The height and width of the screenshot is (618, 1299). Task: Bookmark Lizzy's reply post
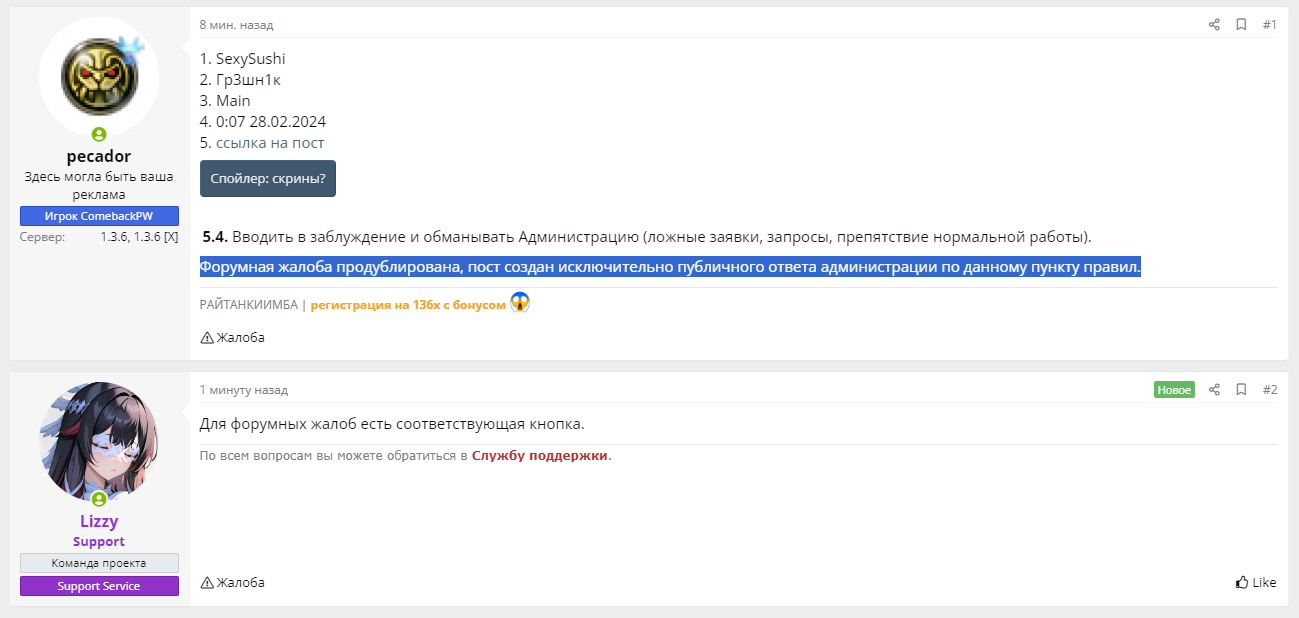pos(1241,390)
